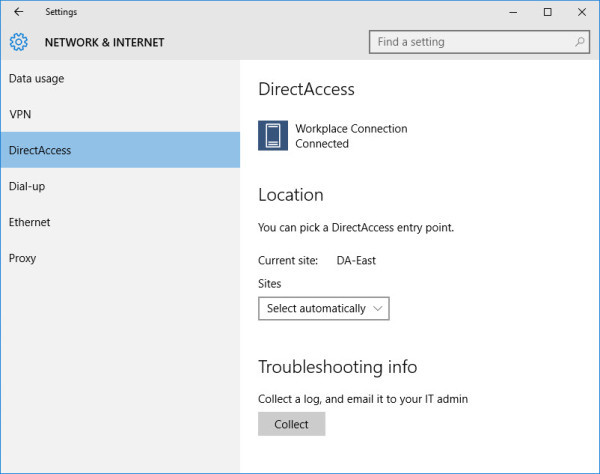The image size is (600, 474).
Task: Click the DA-East current site value
Action: [x=356, y=260]
